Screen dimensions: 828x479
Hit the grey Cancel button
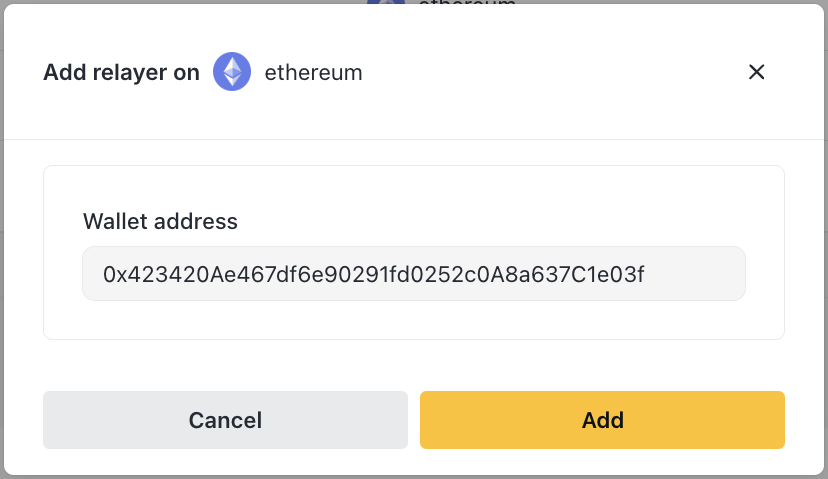pos(225,420)
